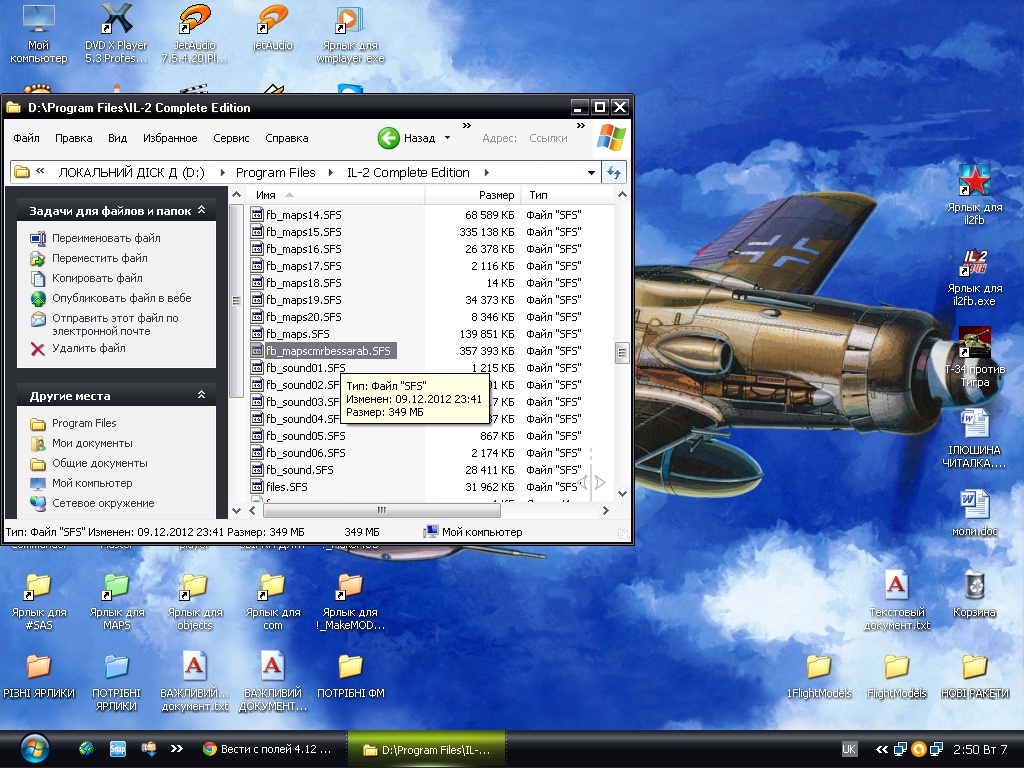Expand arrow after IL-2 Complete Edition breadcrumb
1024x768 pixels.
click(487, 172)
